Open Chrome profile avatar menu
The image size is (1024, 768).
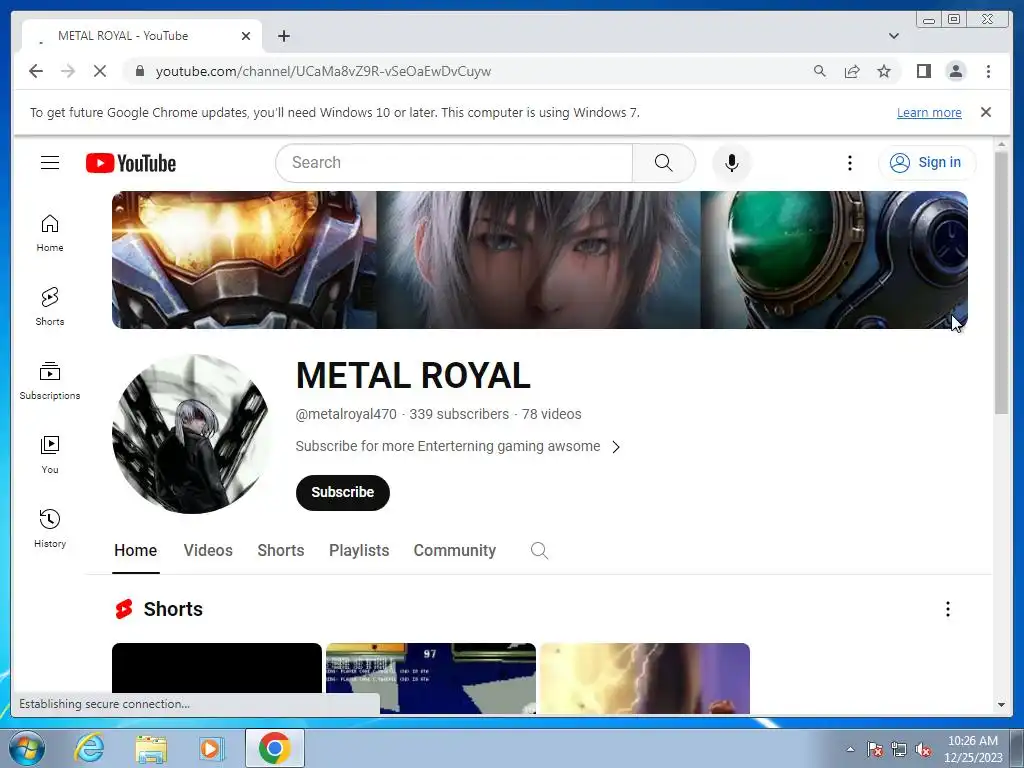click(955, 71)
